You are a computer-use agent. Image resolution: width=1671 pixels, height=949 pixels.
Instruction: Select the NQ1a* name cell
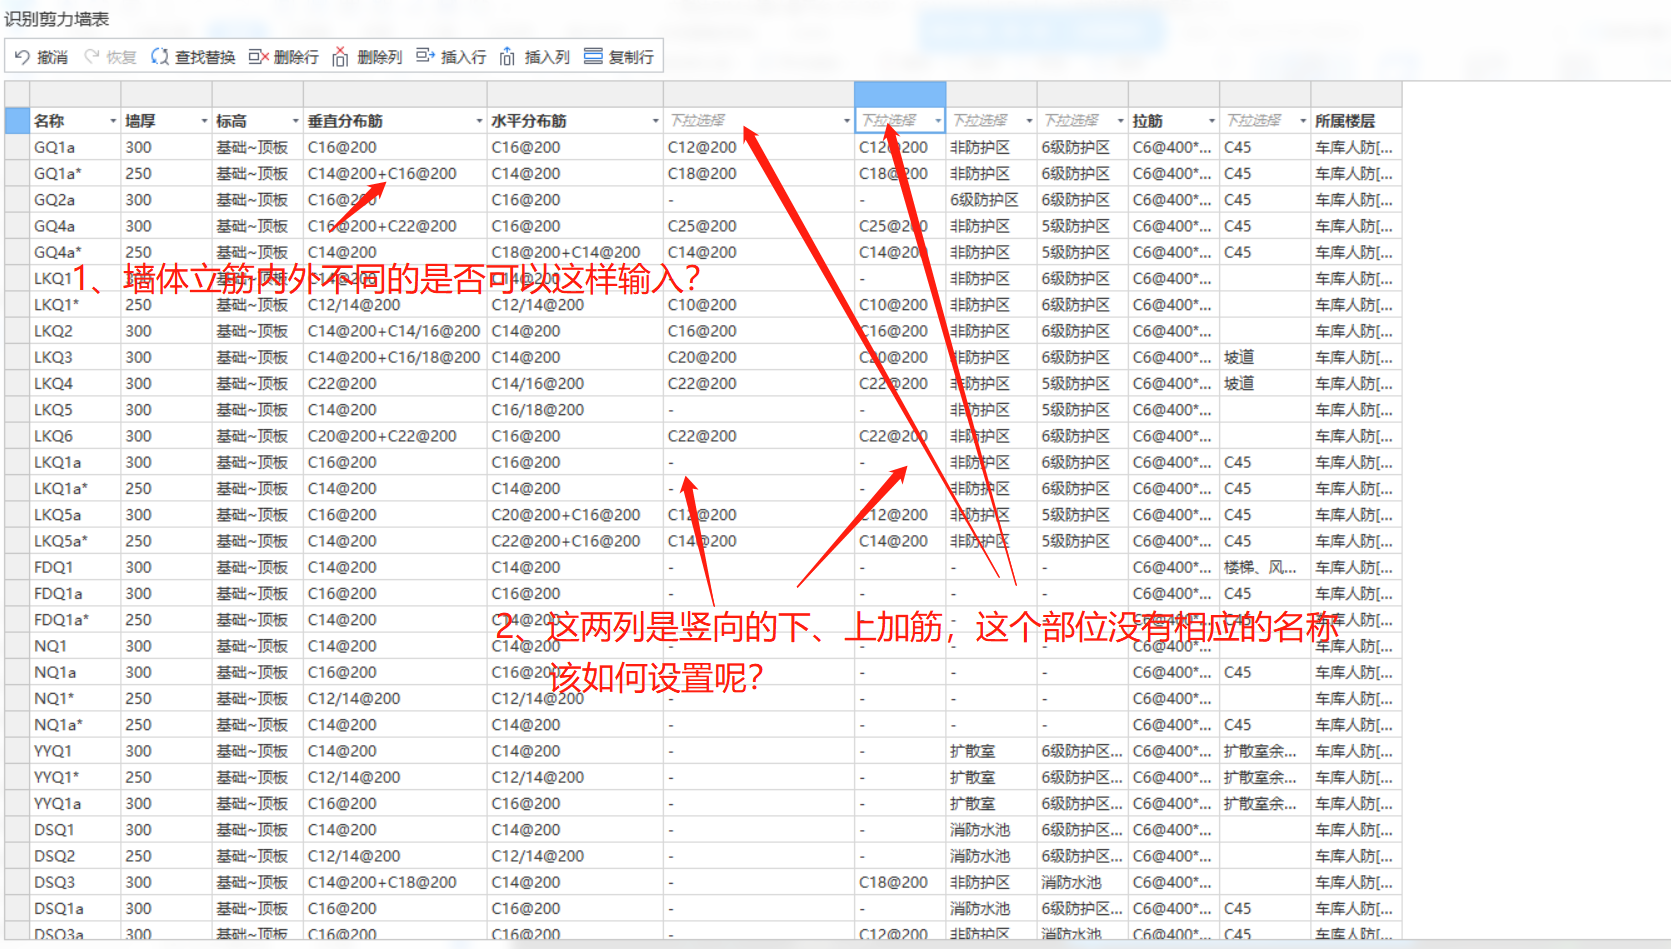[75, 725]
